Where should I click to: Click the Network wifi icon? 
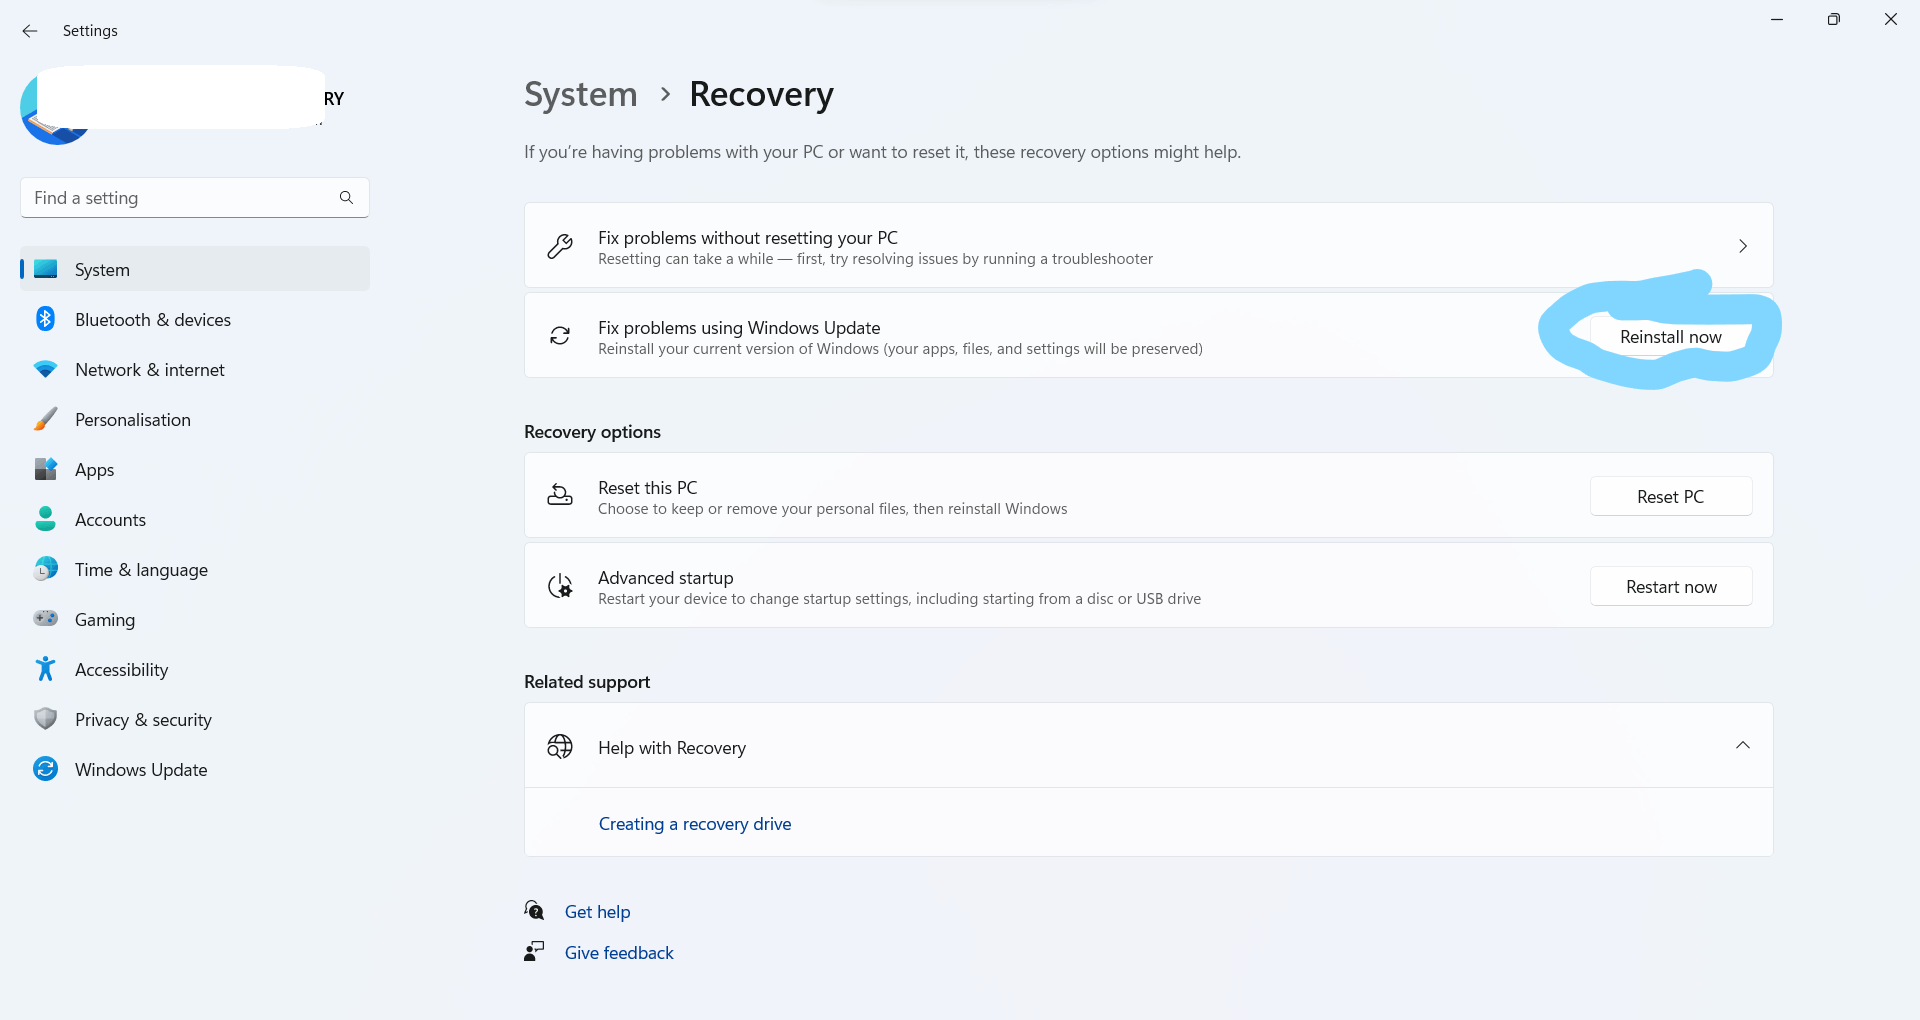46,369
